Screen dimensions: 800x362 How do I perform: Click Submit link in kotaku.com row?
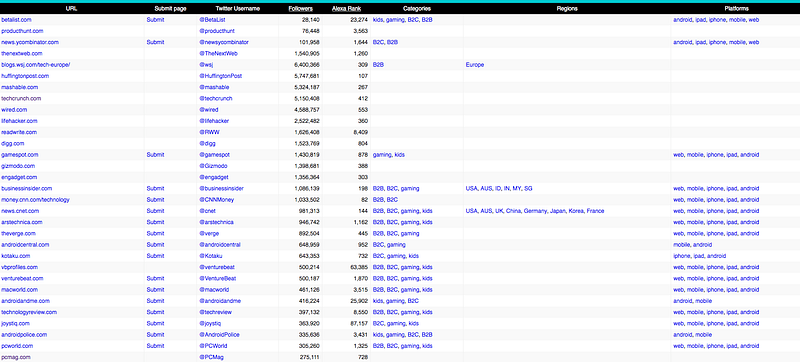tap(155, 255)
